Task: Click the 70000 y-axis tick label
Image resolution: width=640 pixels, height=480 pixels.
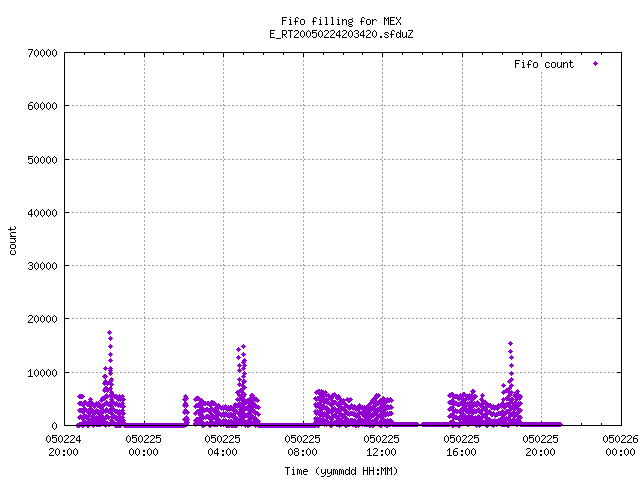Action: tap(42, 53)
